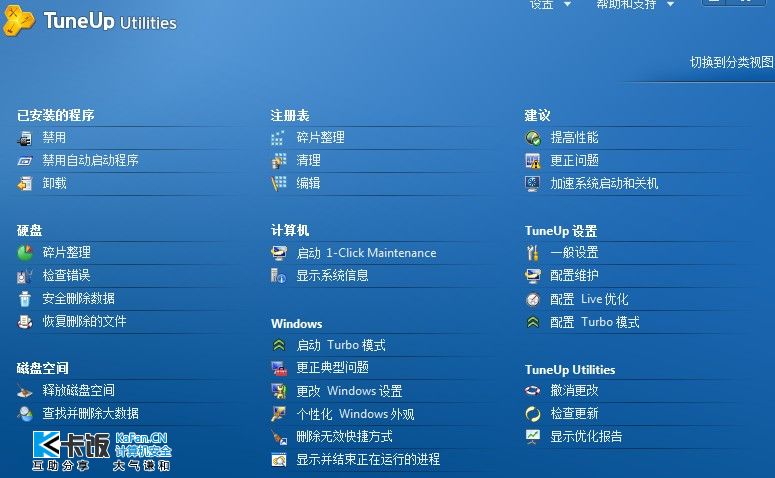This screenshot has height=478, width=775.
Task: Click the 一般设置 tools icon
Action: [533, 253]
